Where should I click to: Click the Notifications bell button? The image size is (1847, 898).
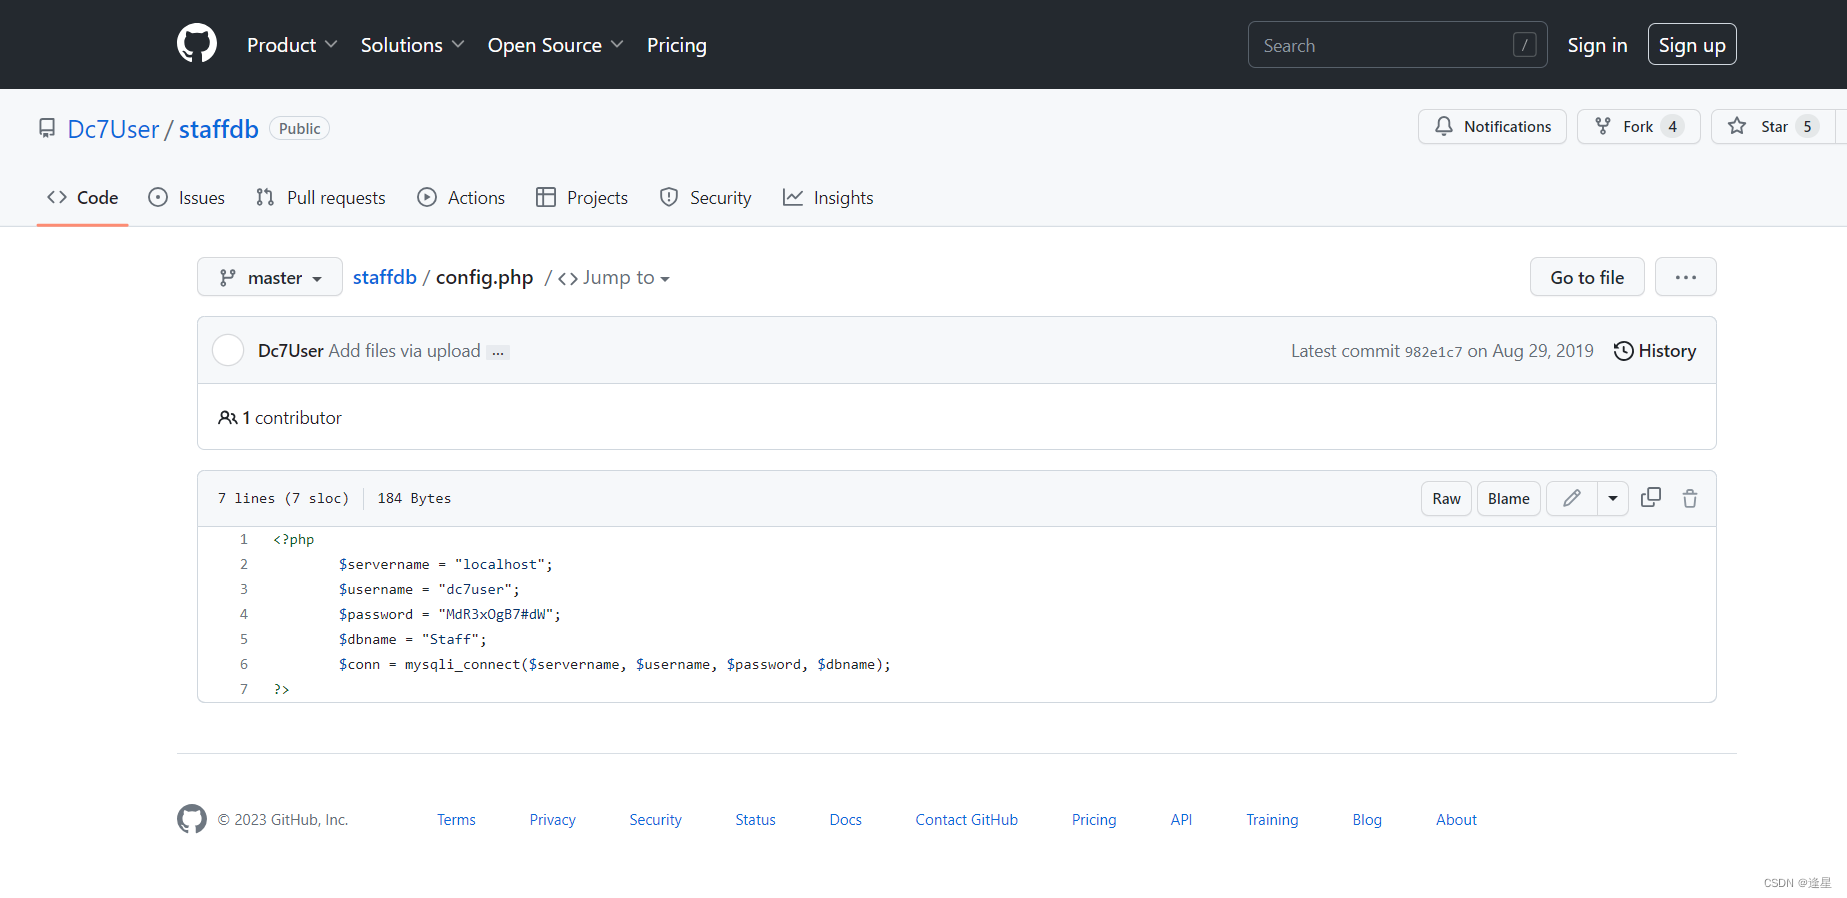point(1492,127)
